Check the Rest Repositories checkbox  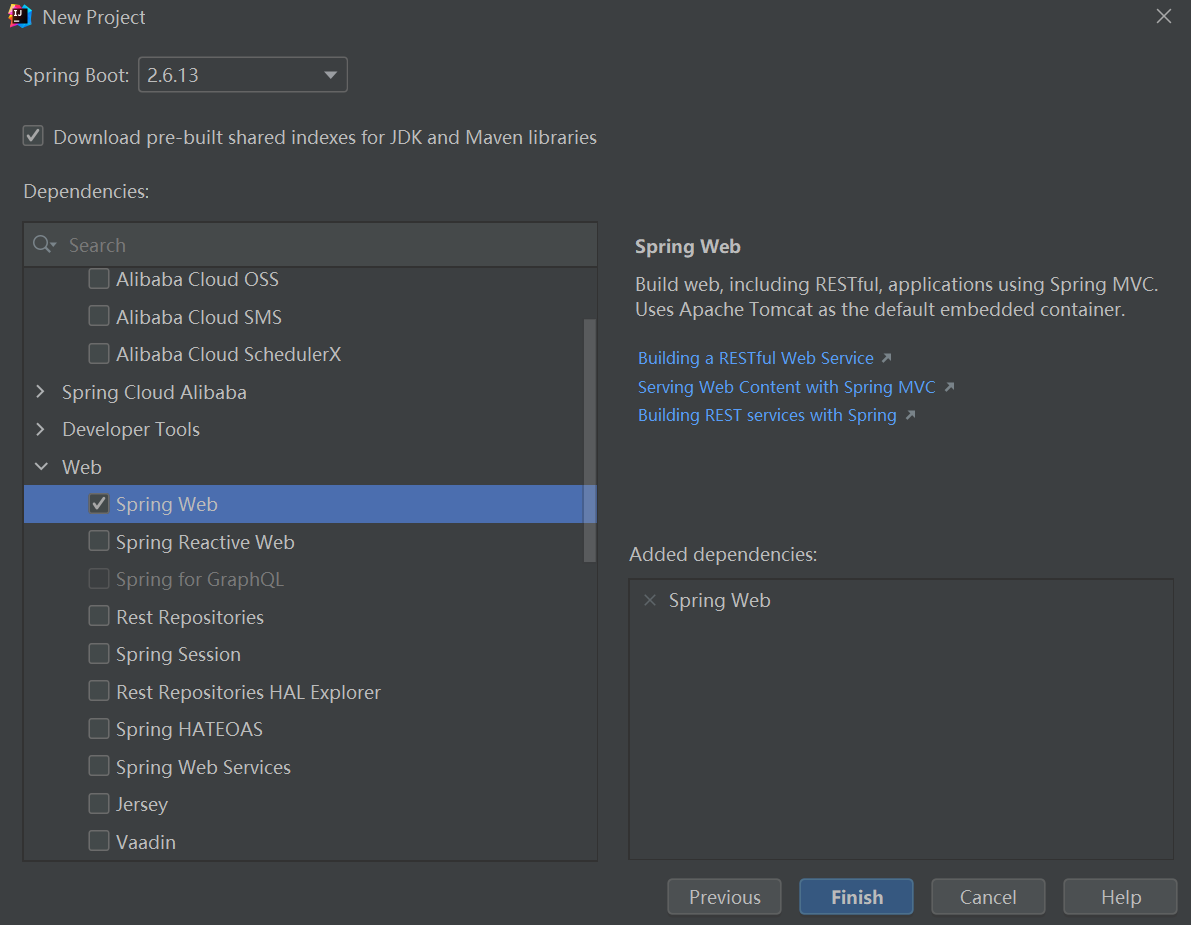(x=99, y=616)
